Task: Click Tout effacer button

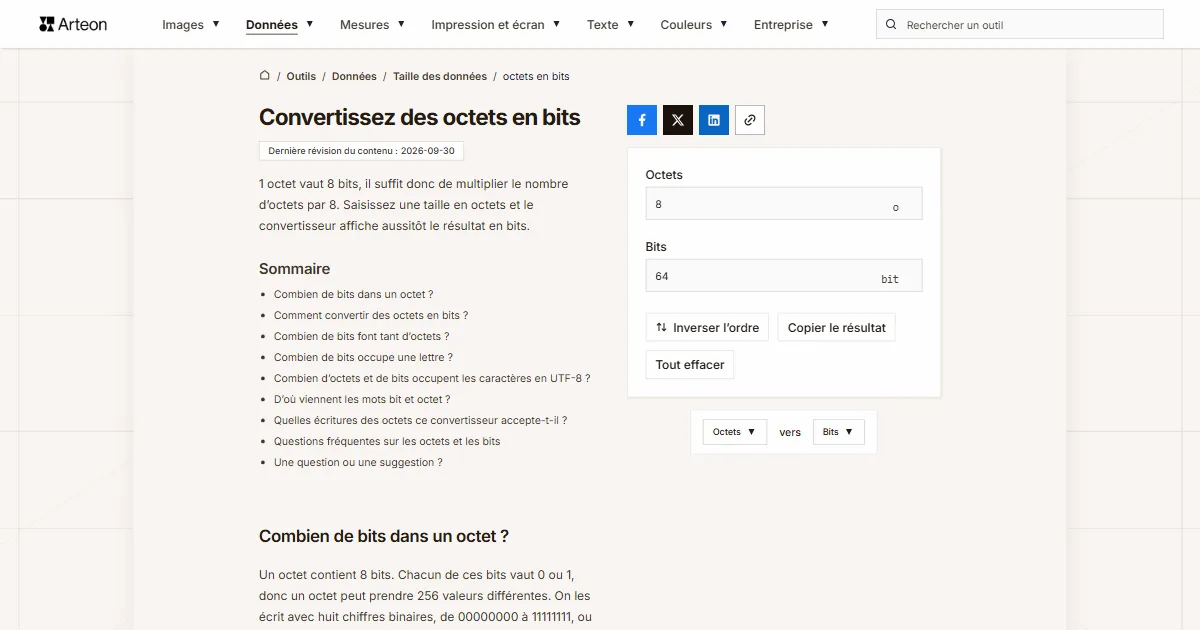Action: click(x=690, y=365)
